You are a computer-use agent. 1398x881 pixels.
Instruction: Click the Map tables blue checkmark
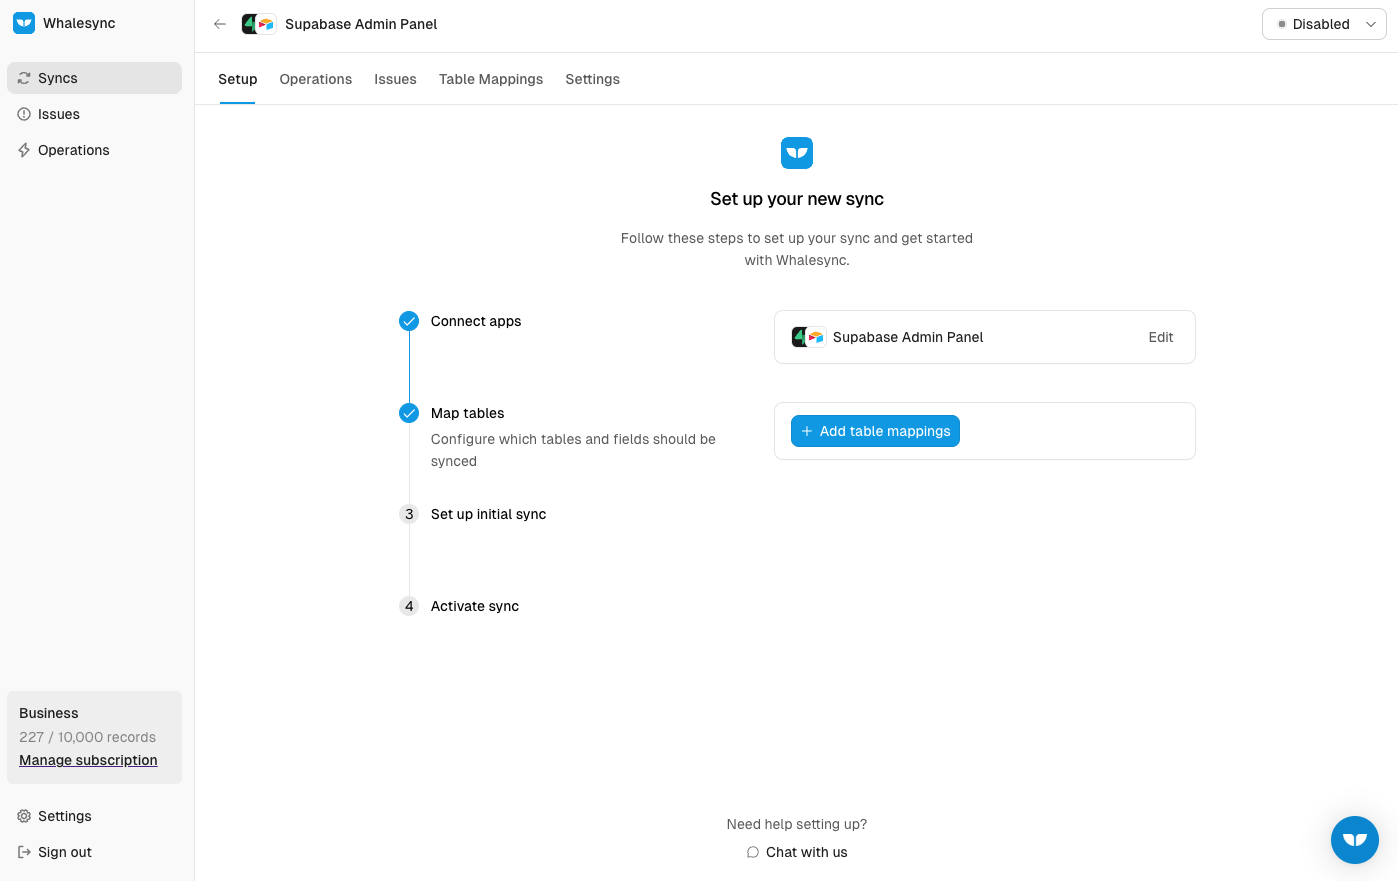pyautogui.click(x=408, y=412)
